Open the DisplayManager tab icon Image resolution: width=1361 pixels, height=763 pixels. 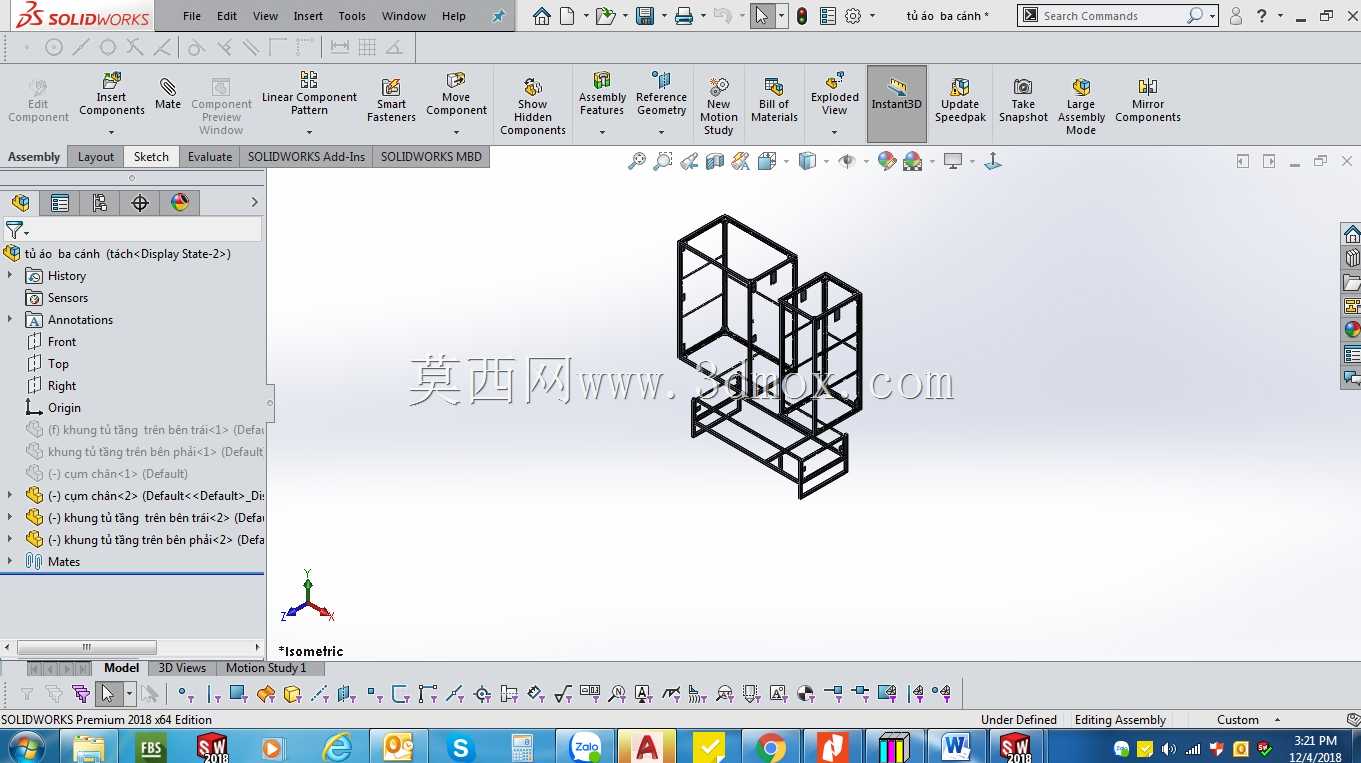click(x=180, y=203)
